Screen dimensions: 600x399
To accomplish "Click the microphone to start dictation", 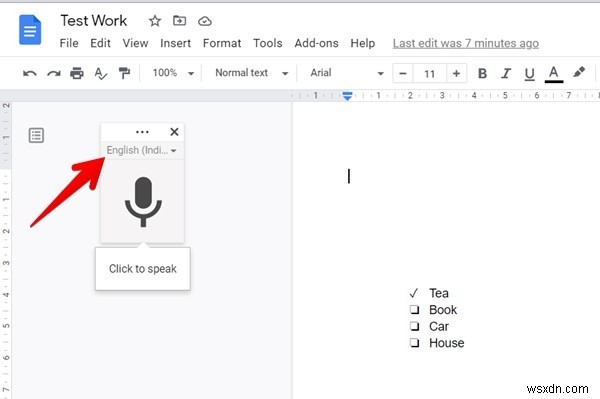I will pos(143,202).
